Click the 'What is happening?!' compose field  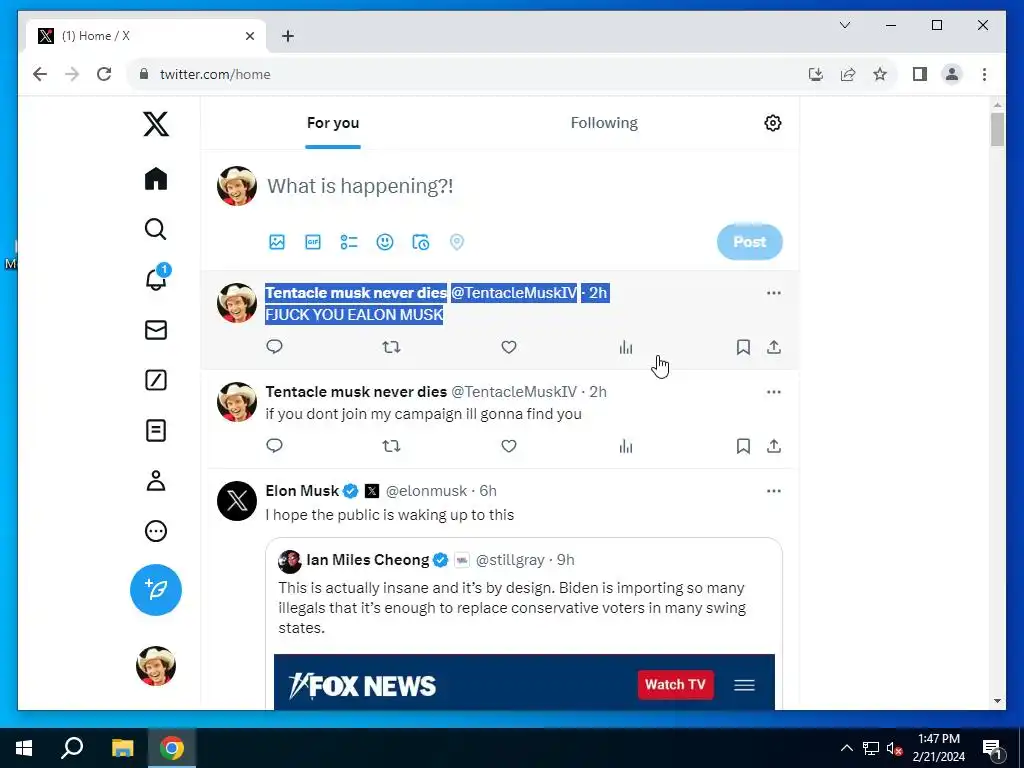coord(360,186)
